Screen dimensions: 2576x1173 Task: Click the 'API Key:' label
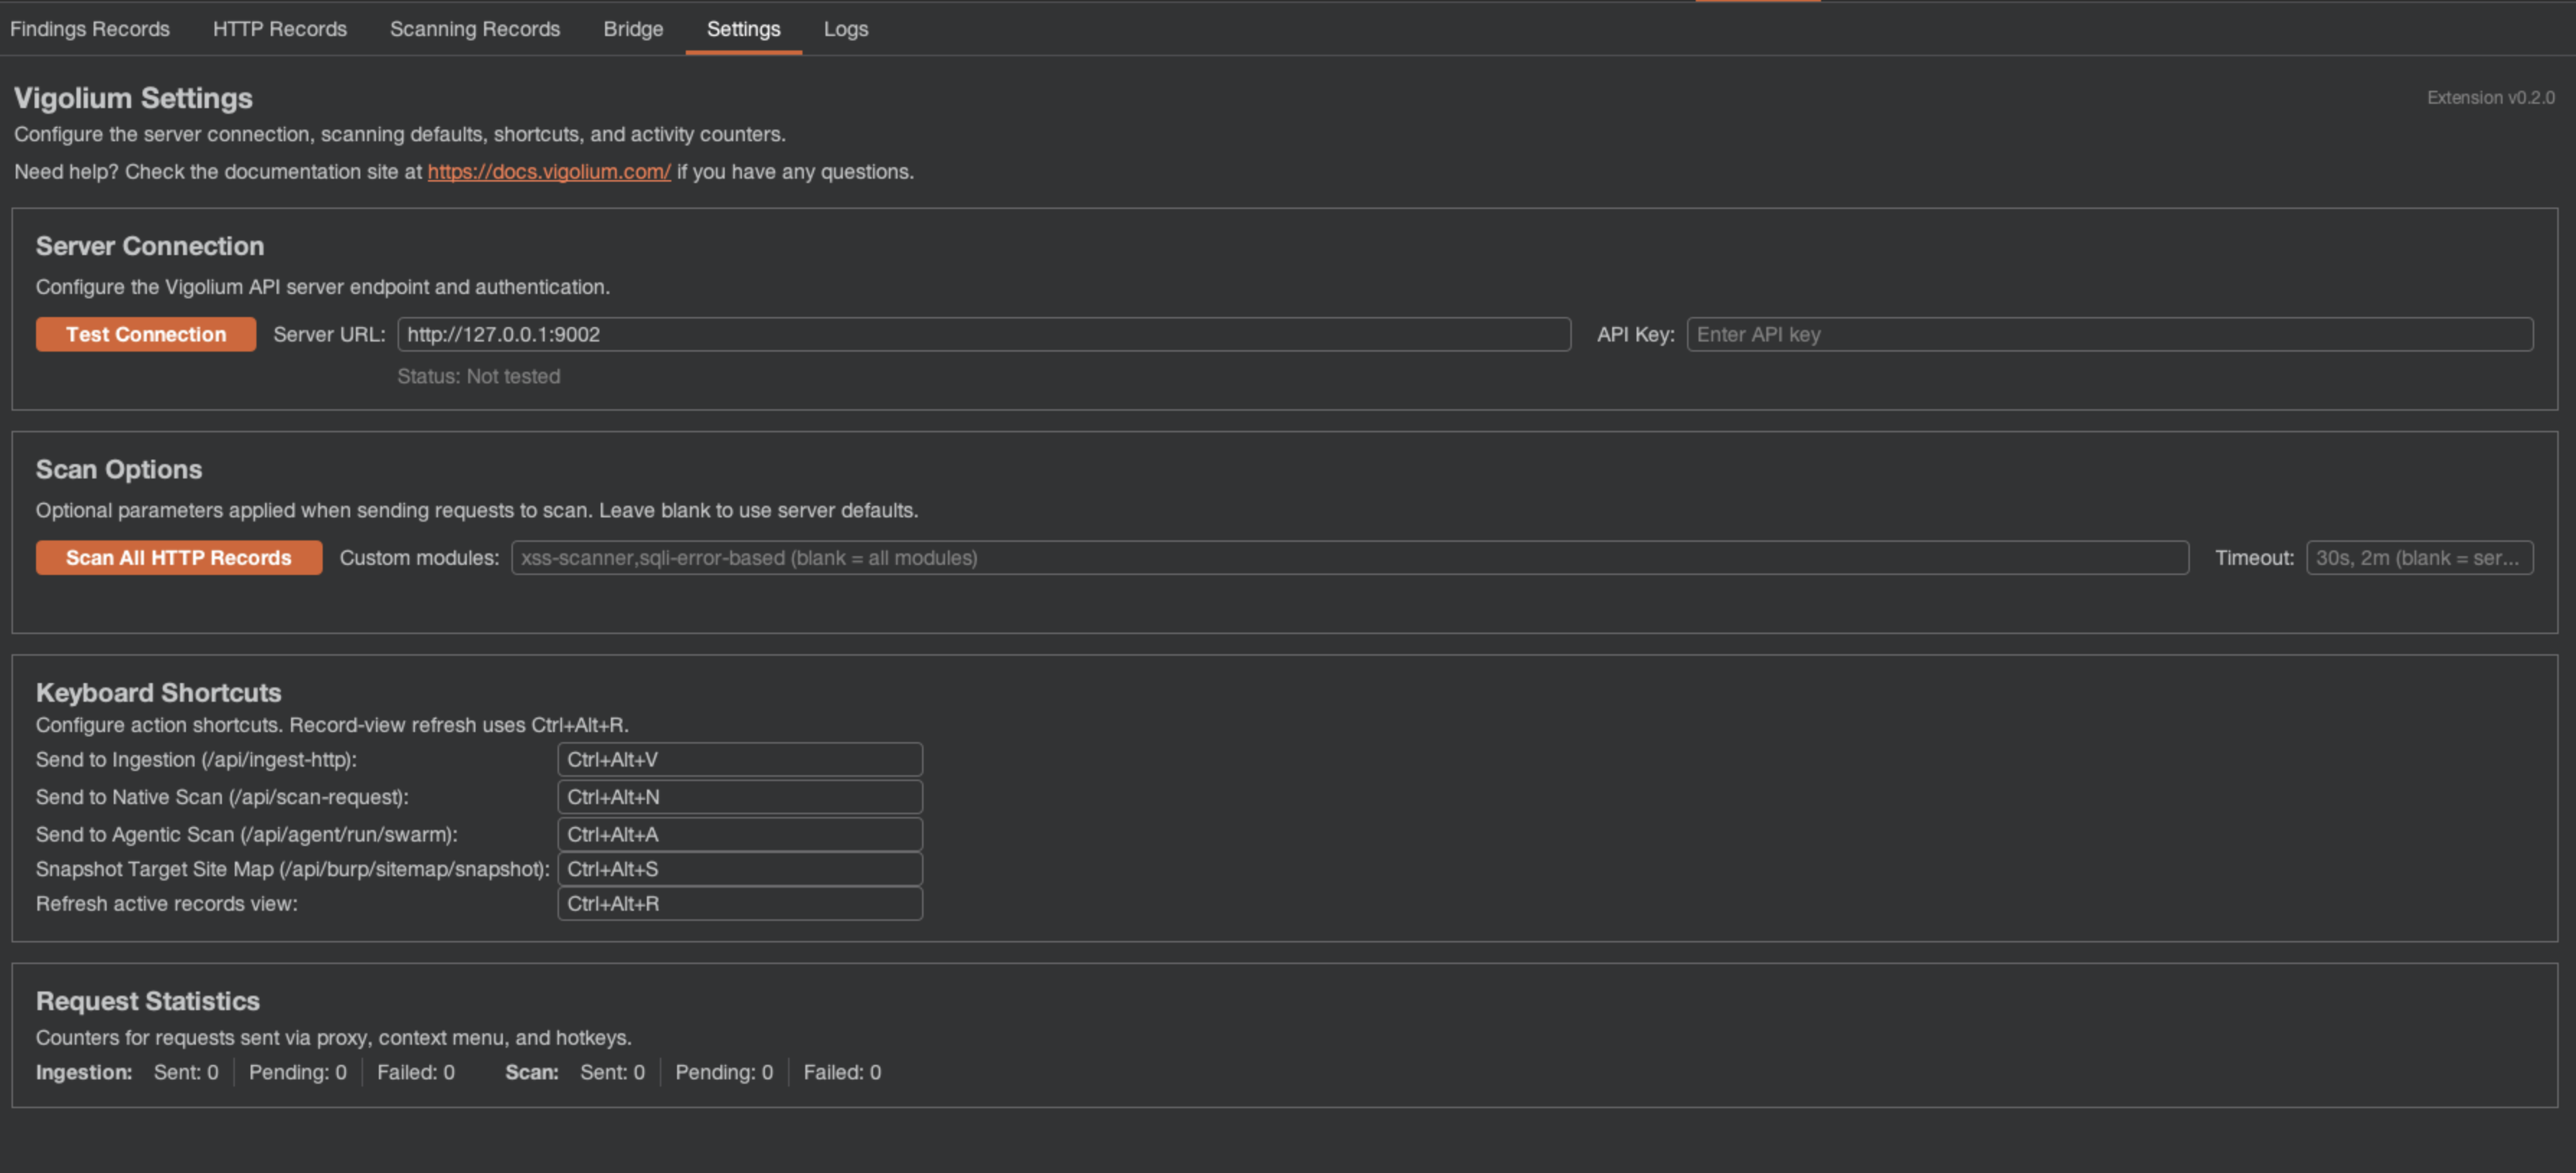point(1636,334)
